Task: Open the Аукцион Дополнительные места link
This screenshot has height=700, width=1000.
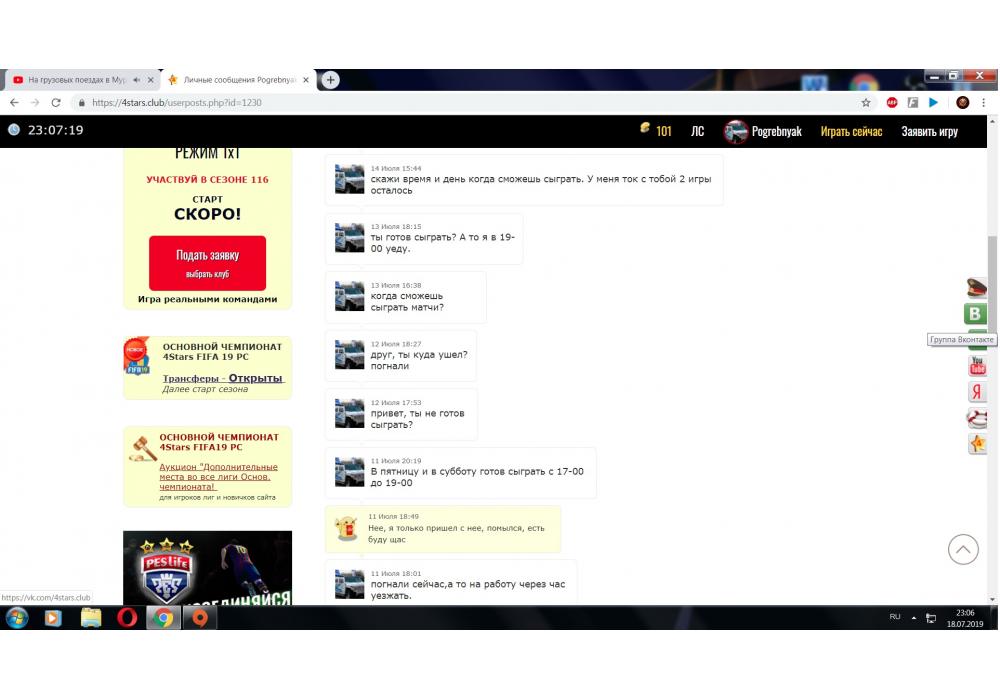Action: pos(218,476)
